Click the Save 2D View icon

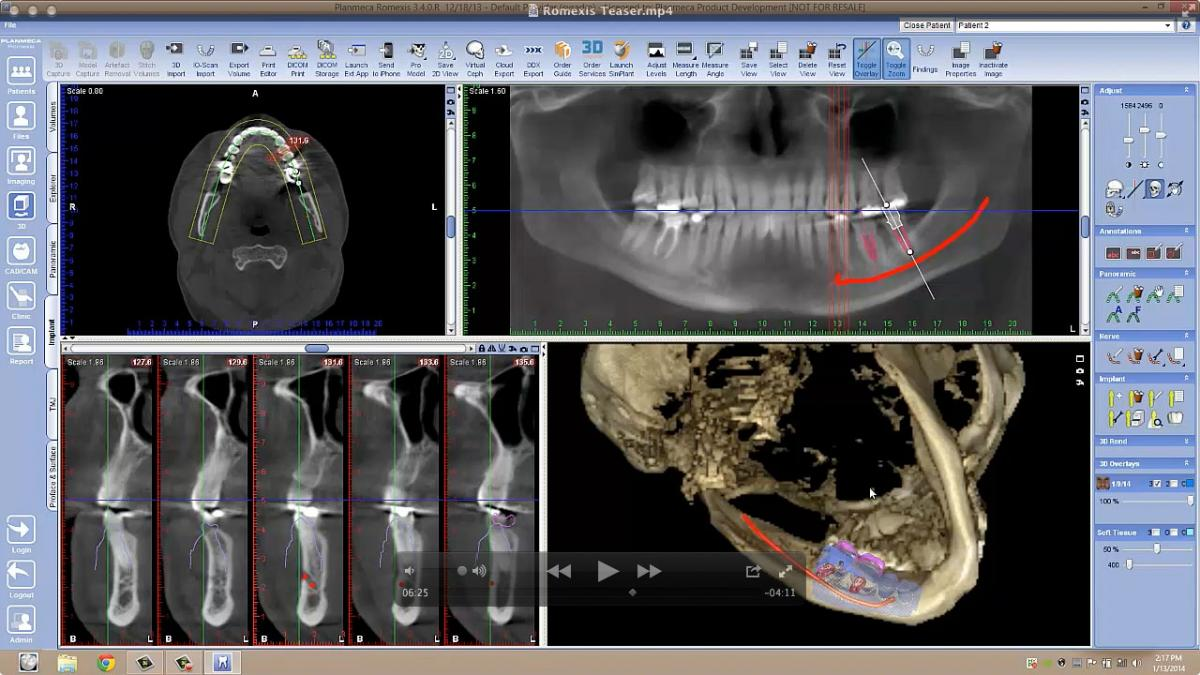(x=446, y=59)
